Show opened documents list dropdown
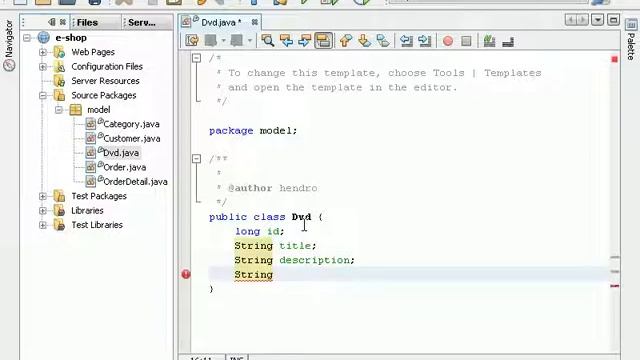The height and width of the screenshot is (360, 640). (x=598, y=20)
